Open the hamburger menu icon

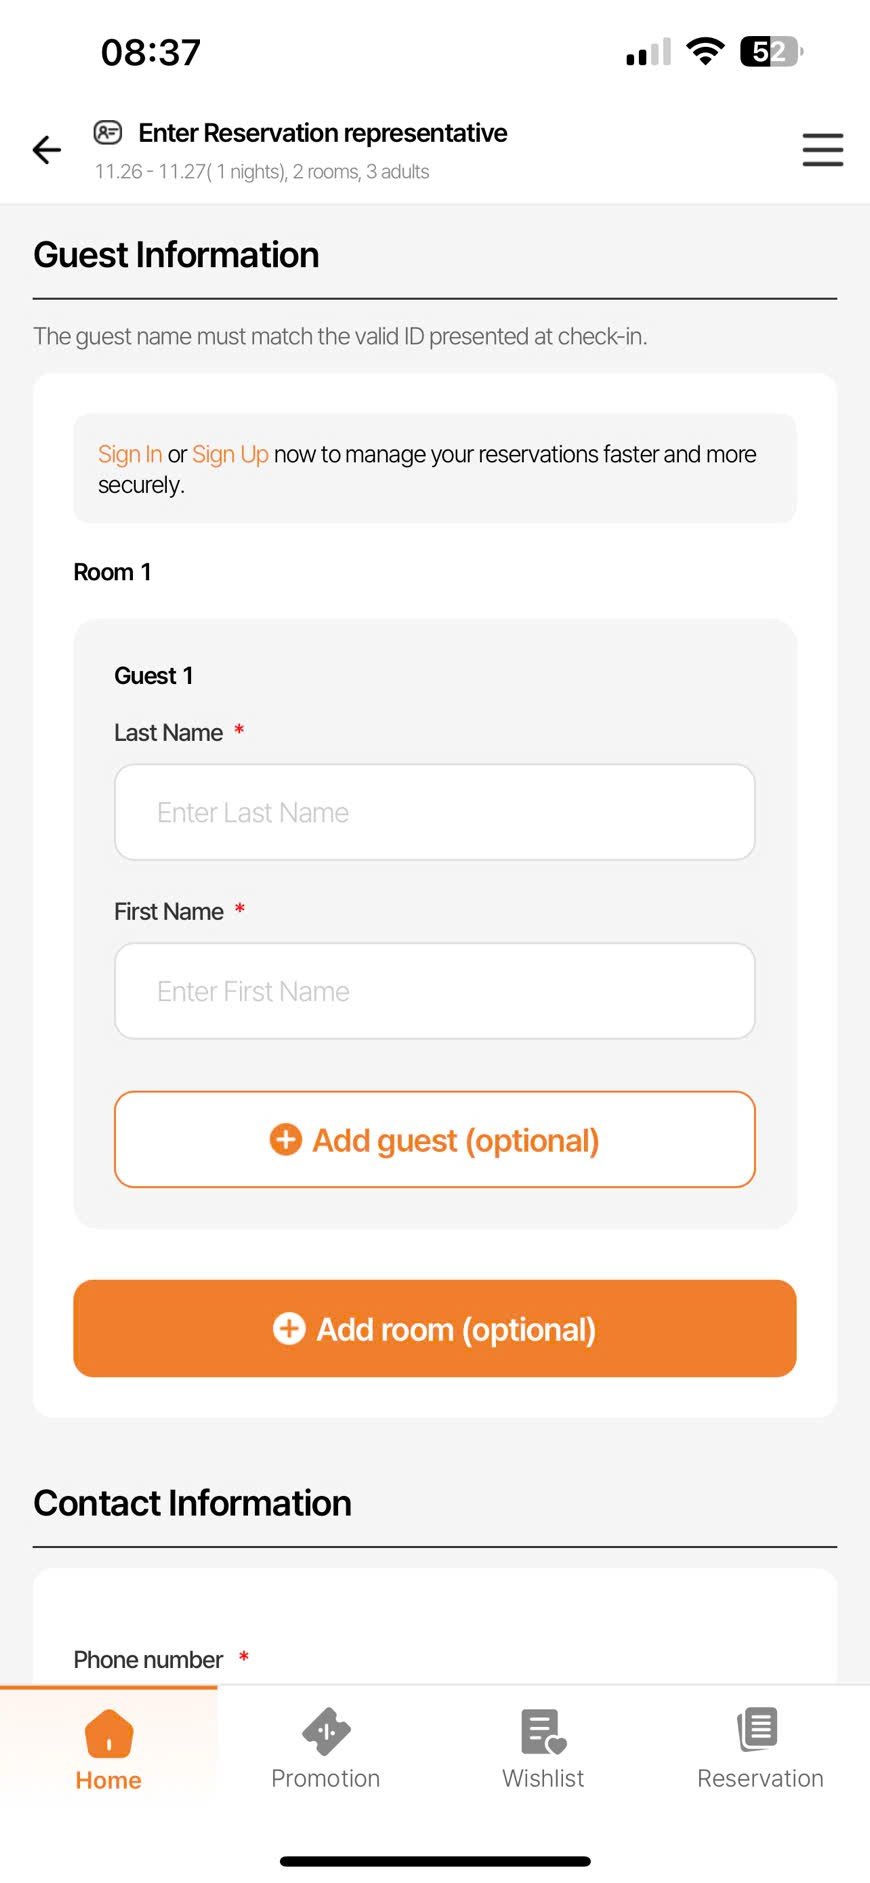pos(822,150)
